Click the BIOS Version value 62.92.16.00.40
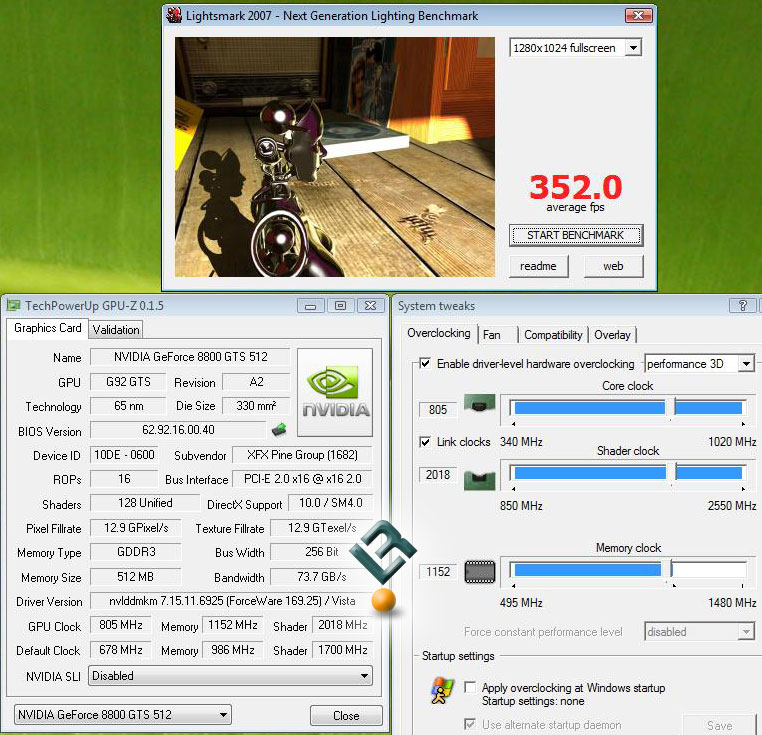 click(178, 430)
